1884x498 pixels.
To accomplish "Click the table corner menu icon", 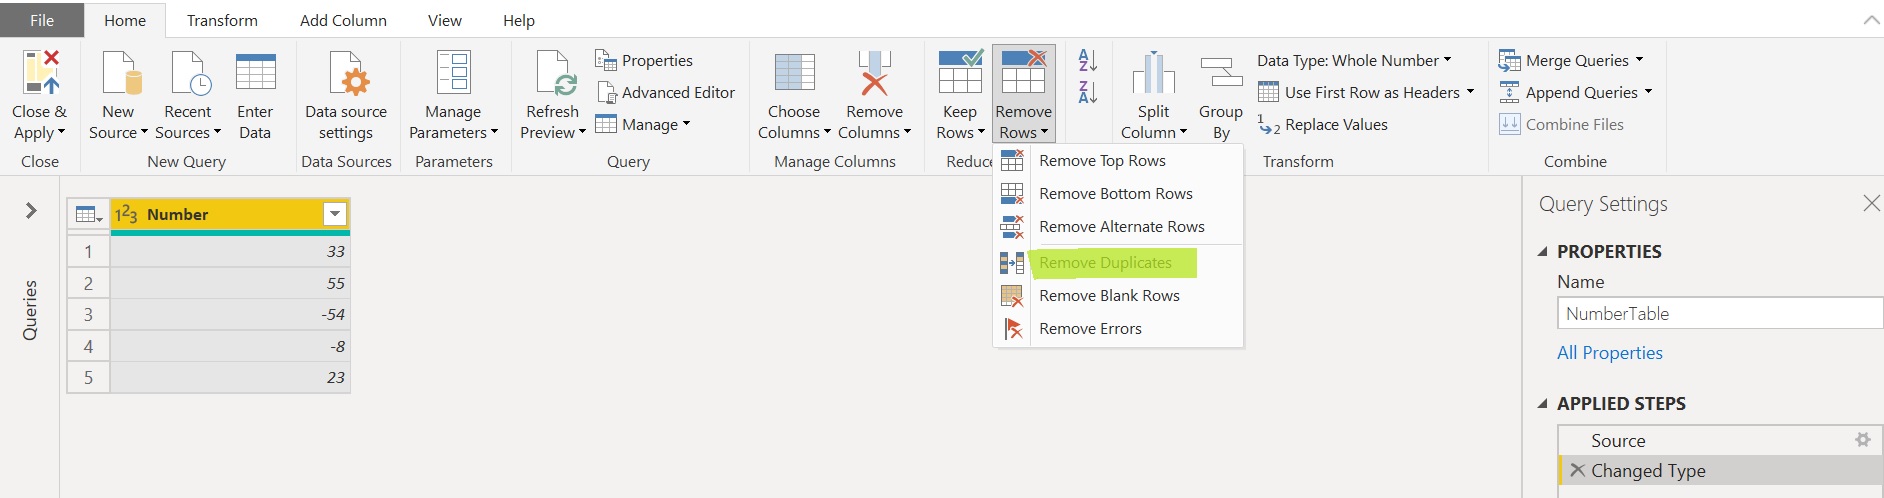I will click(89, 214).
